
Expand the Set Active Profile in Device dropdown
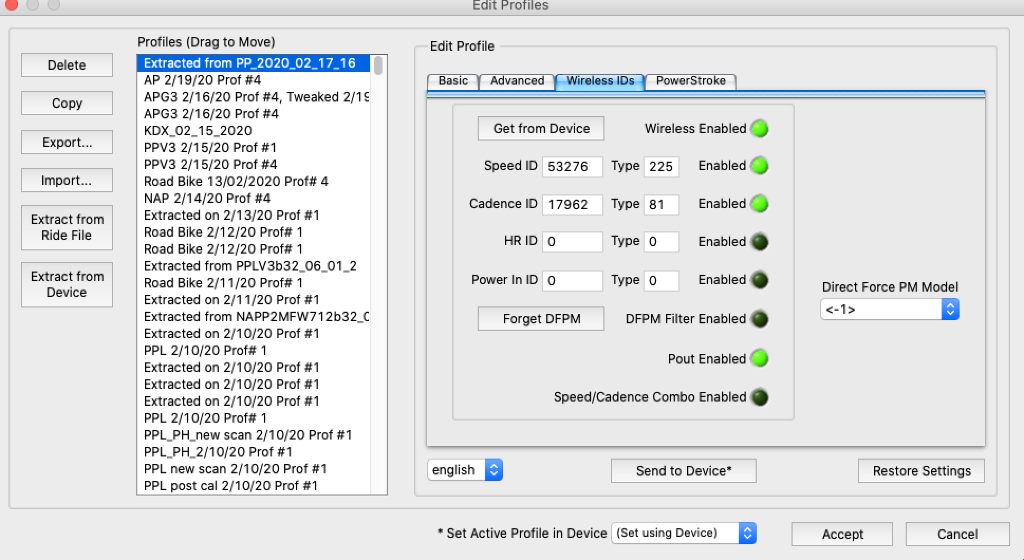coord(684,533)
